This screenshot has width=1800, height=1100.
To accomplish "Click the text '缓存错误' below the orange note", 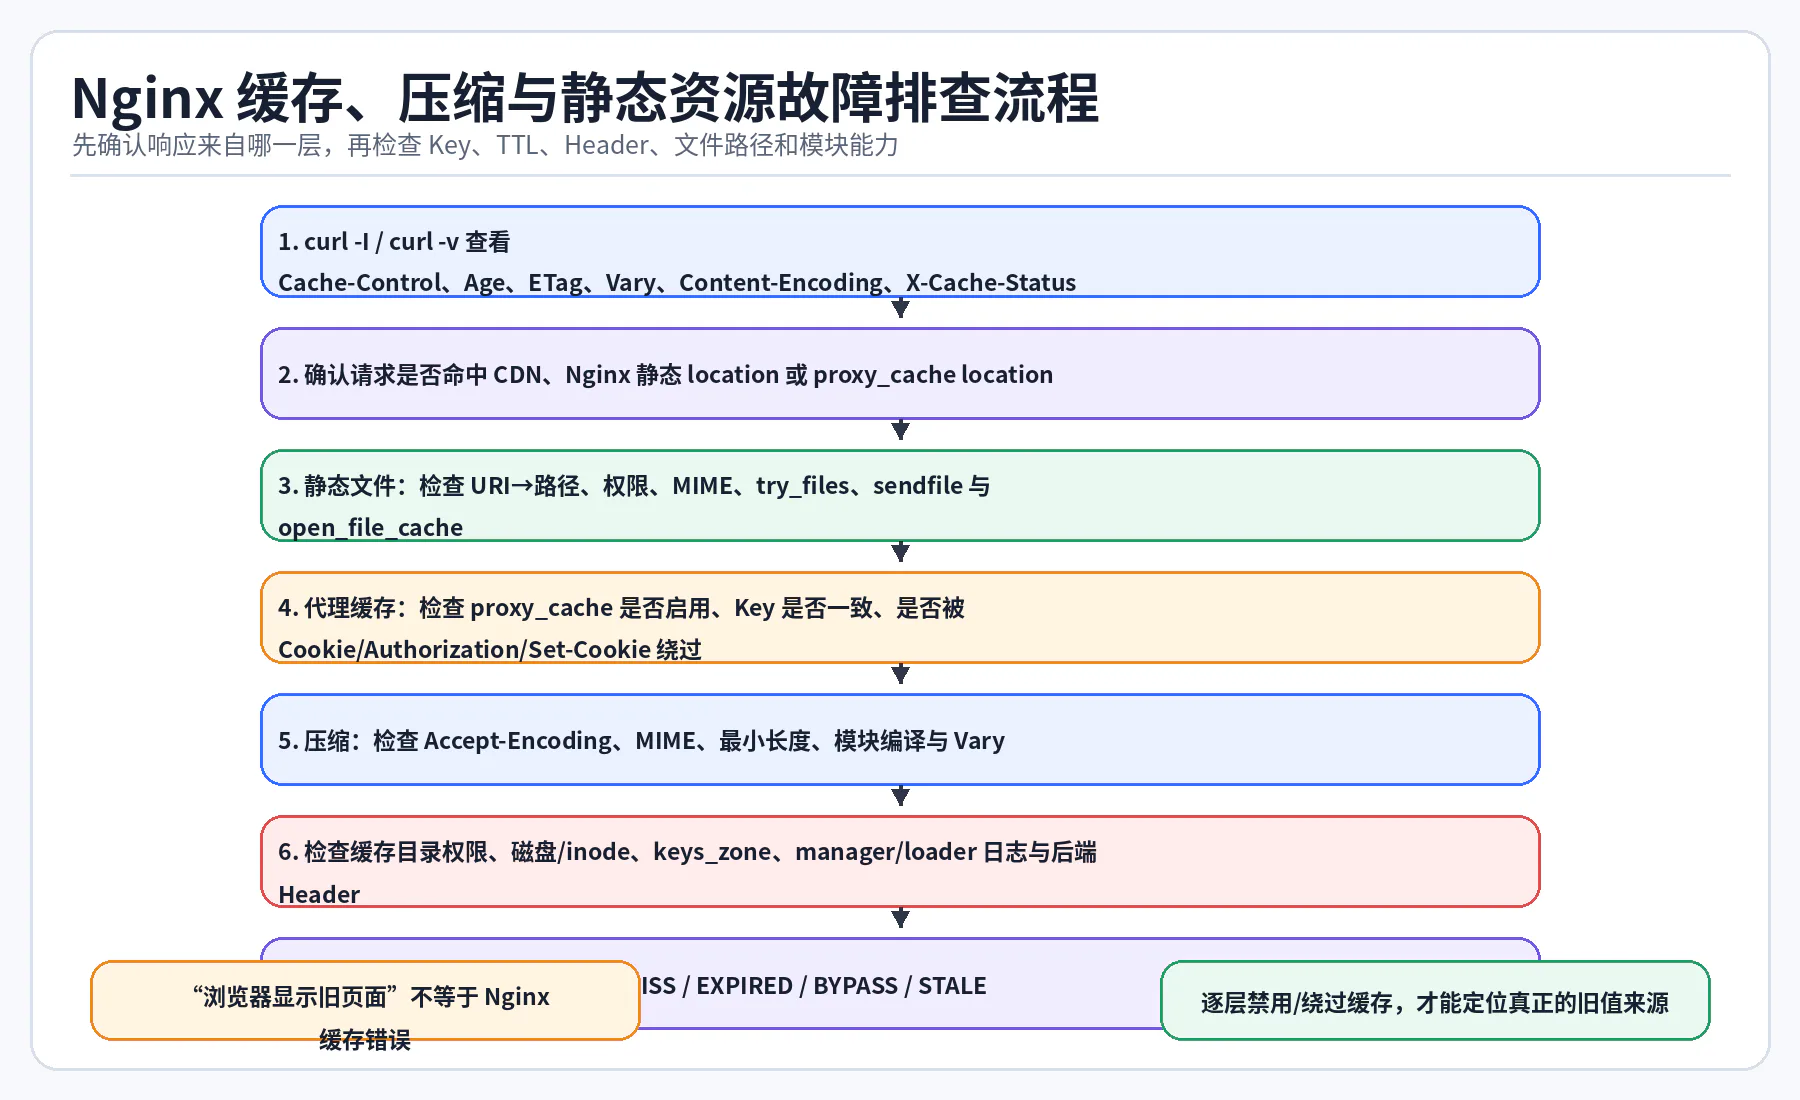I will coord(365,1040).
